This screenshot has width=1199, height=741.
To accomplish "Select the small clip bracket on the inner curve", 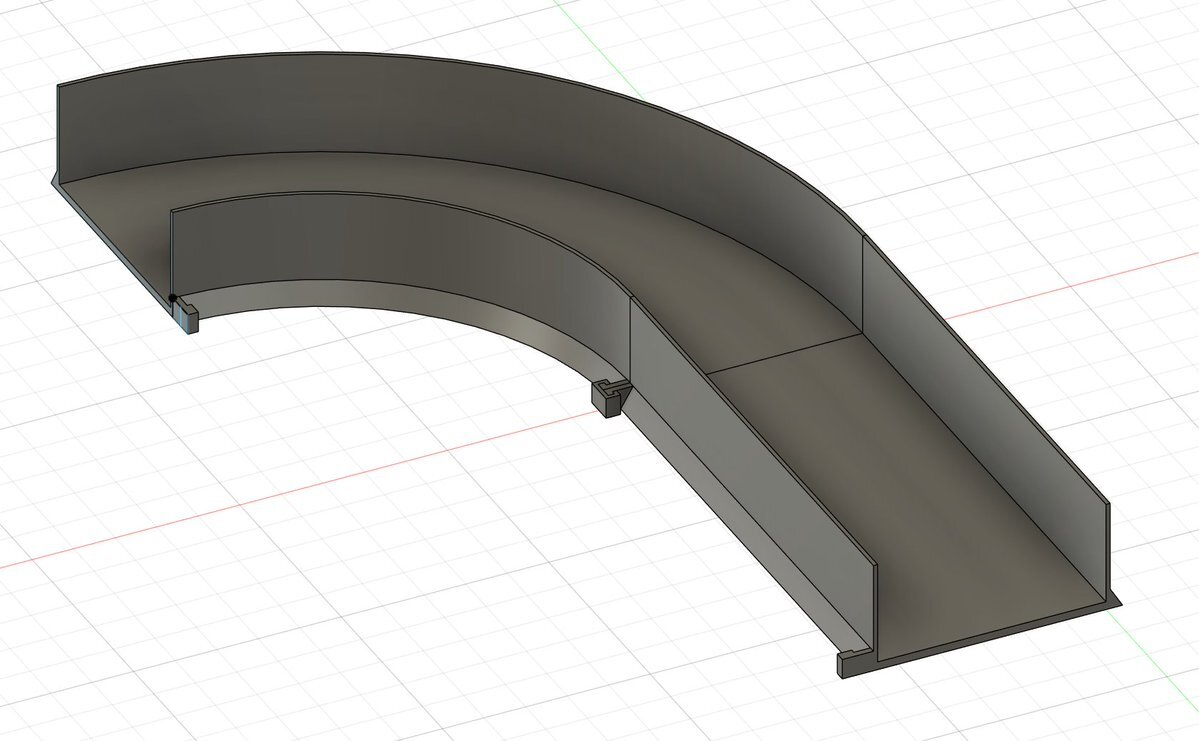I will click(x=606, y=397).
